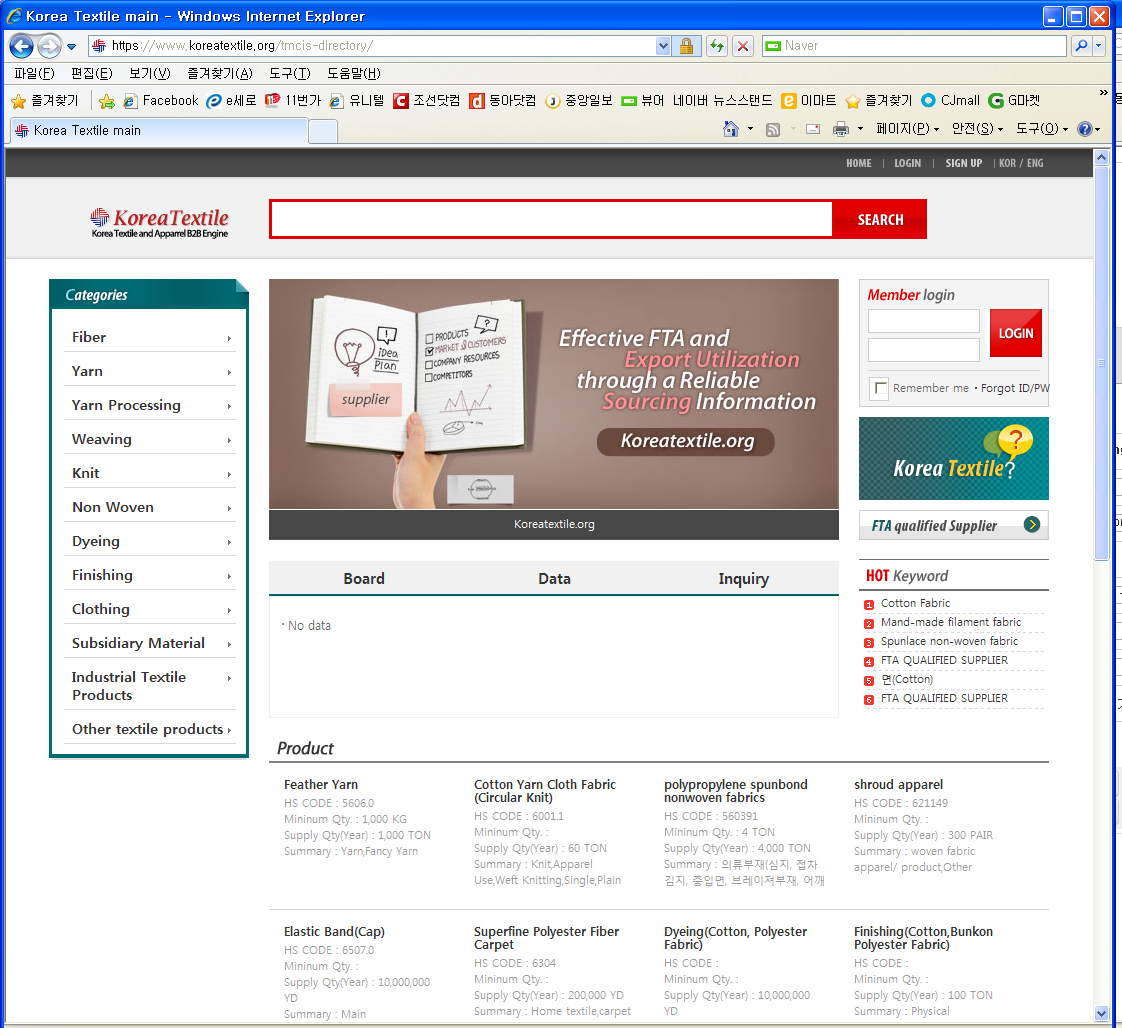The image size is (1122, 1028).
Task: Open the e세로 favorites bookmark
Action: tap(231, 101)
